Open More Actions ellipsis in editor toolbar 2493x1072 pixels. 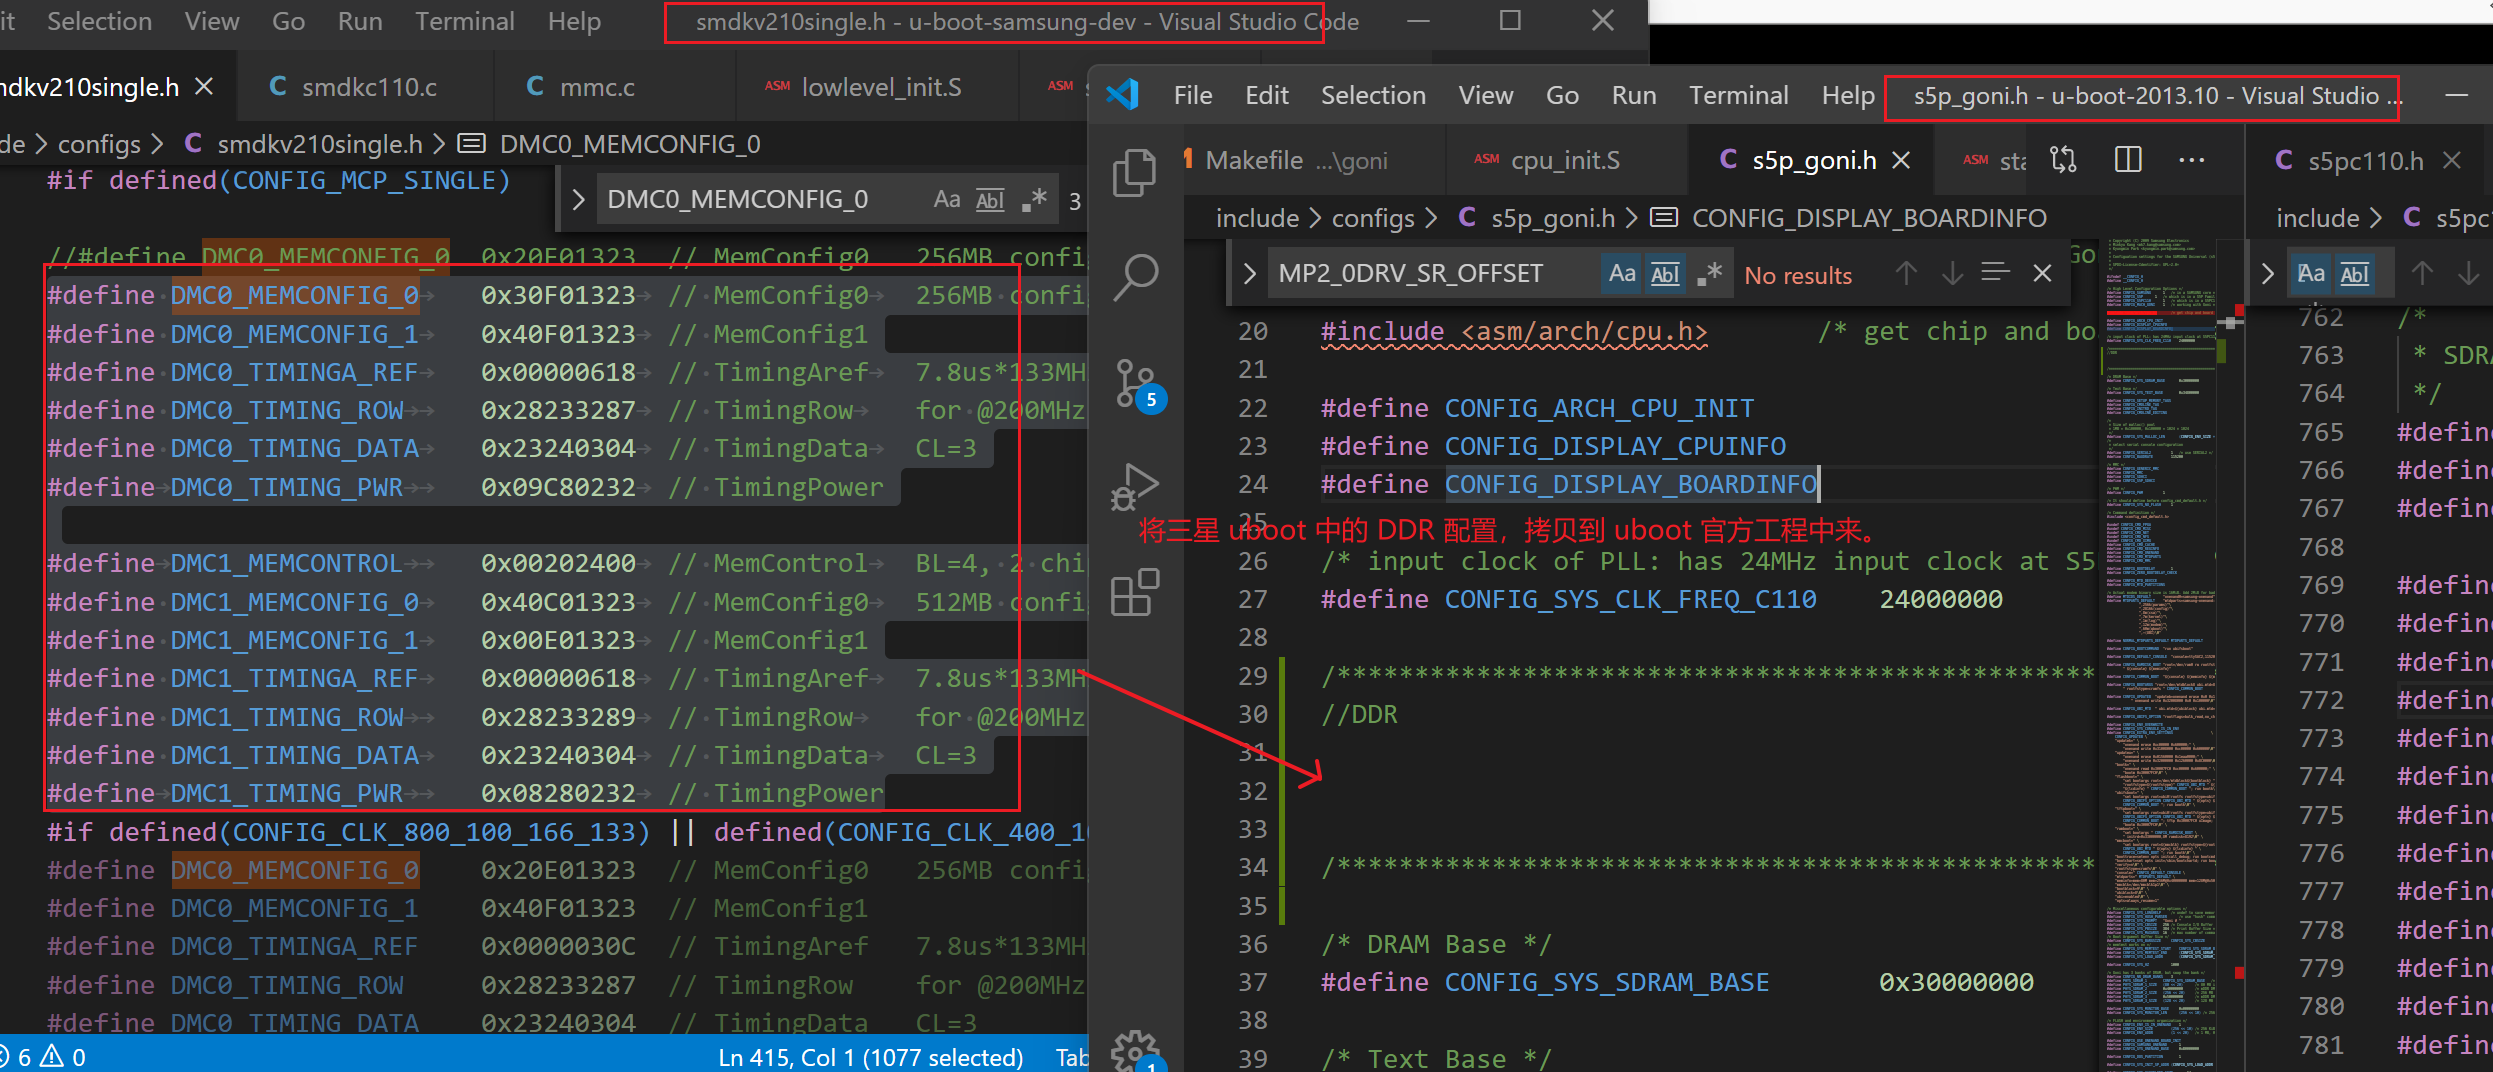(2191, 160)
